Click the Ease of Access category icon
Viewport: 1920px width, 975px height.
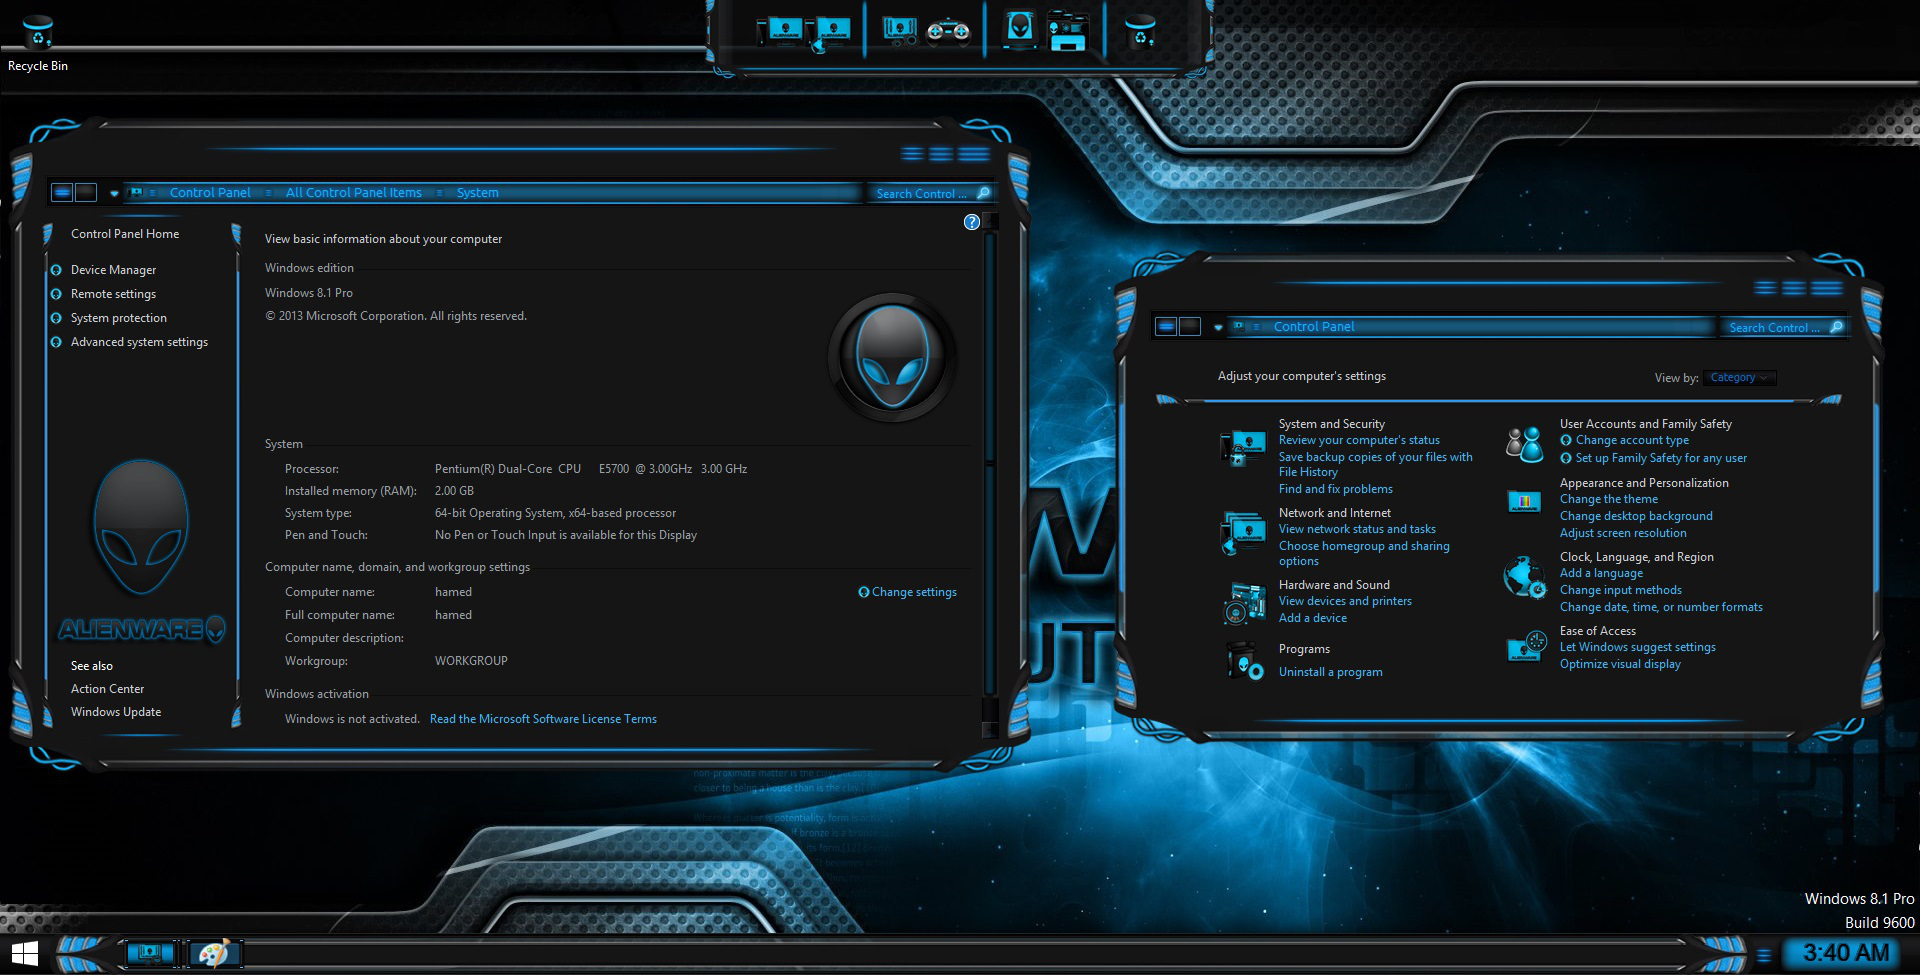[x=1527, y=647]
